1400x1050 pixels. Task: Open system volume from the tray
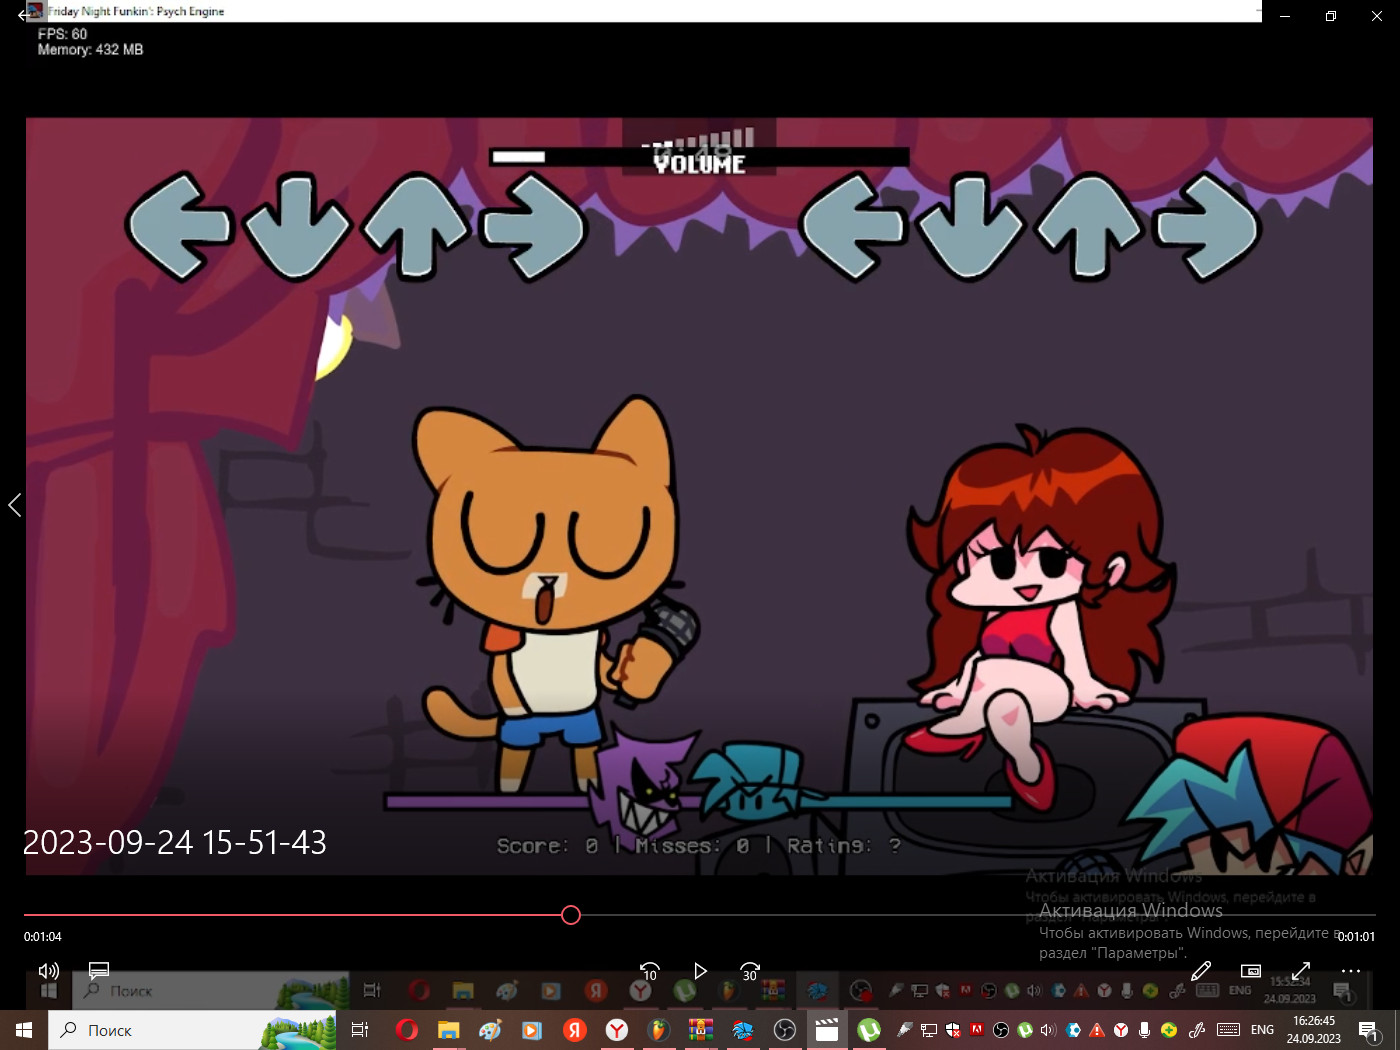click(1048, 1030)
